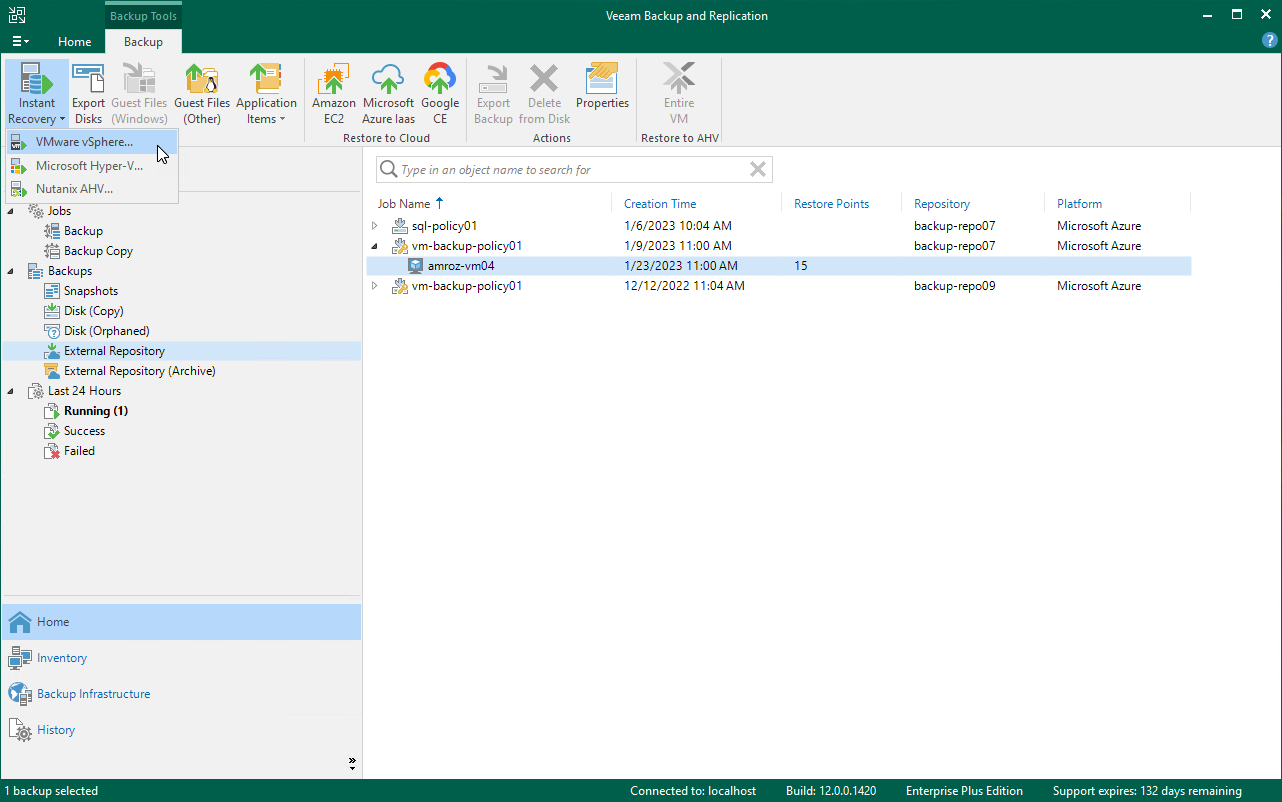The height and width of the screenshot is (802, 1282).
Task: Open Guest Files (Other) restore tool
Action: click(x=202, y=94)
